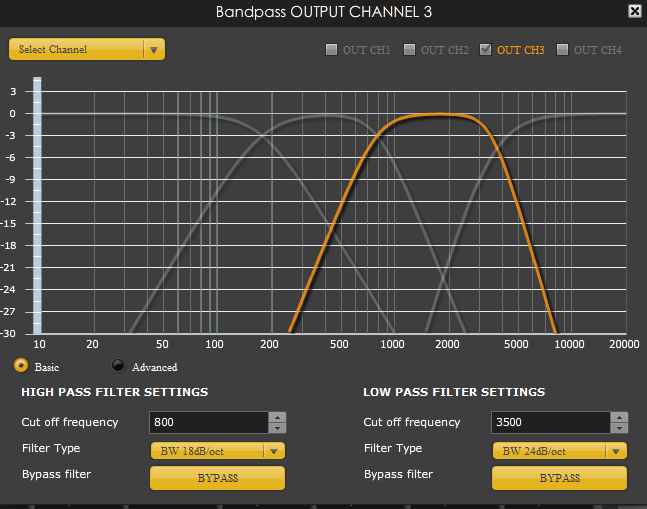Bypass the low pass filter
Image resolution: width=647 pixels, height=509 pixels.
(x=560, y=478)
